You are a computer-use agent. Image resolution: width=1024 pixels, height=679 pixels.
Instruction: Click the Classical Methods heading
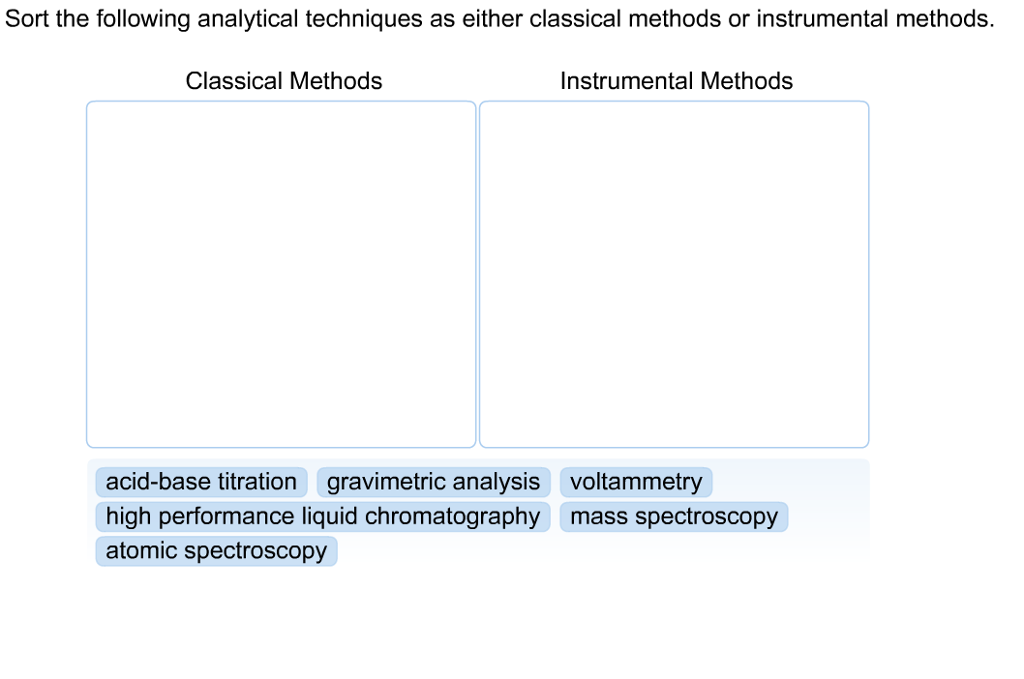click(x=283, y=81)
